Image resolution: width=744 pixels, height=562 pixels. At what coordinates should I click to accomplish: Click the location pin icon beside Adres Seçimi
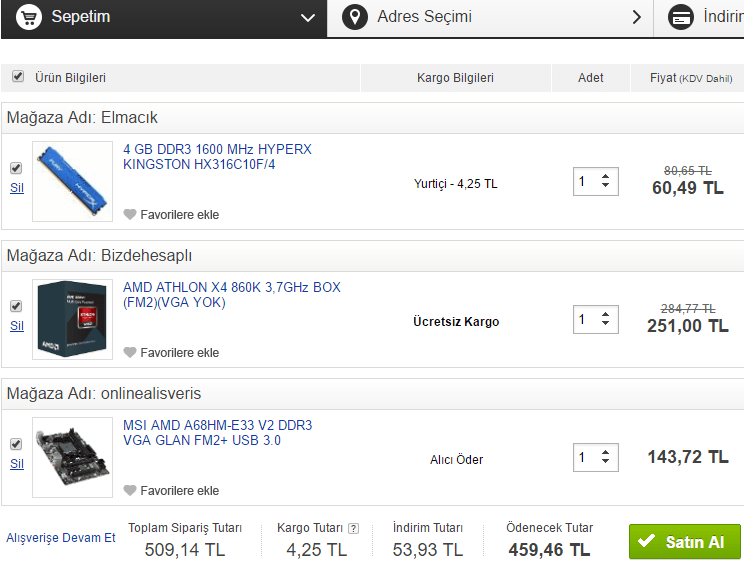pos(354,18)
